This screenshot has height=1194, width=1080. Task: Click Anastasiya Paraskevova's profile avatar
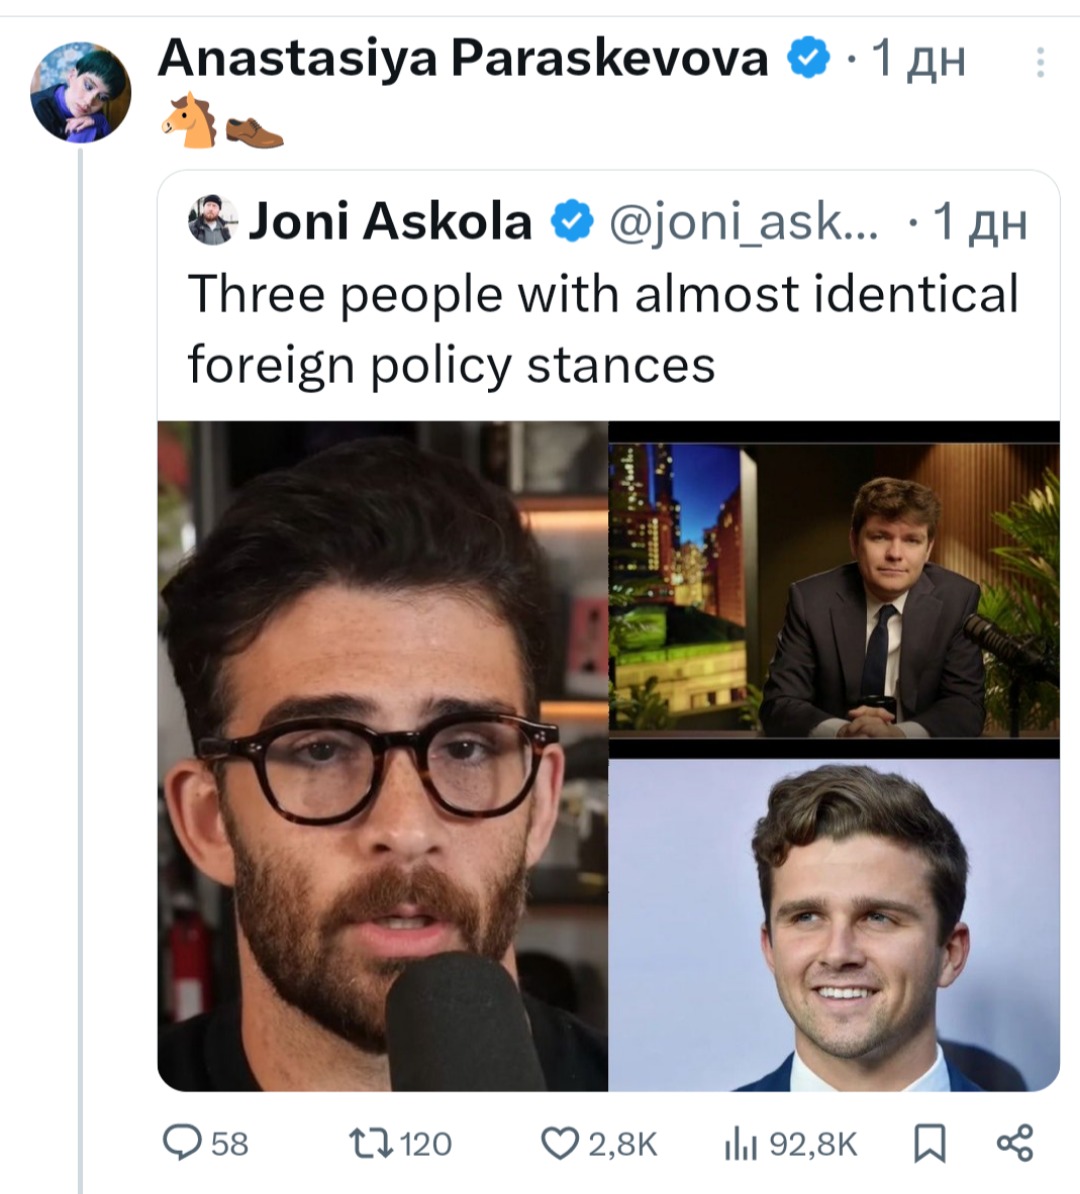80,93
